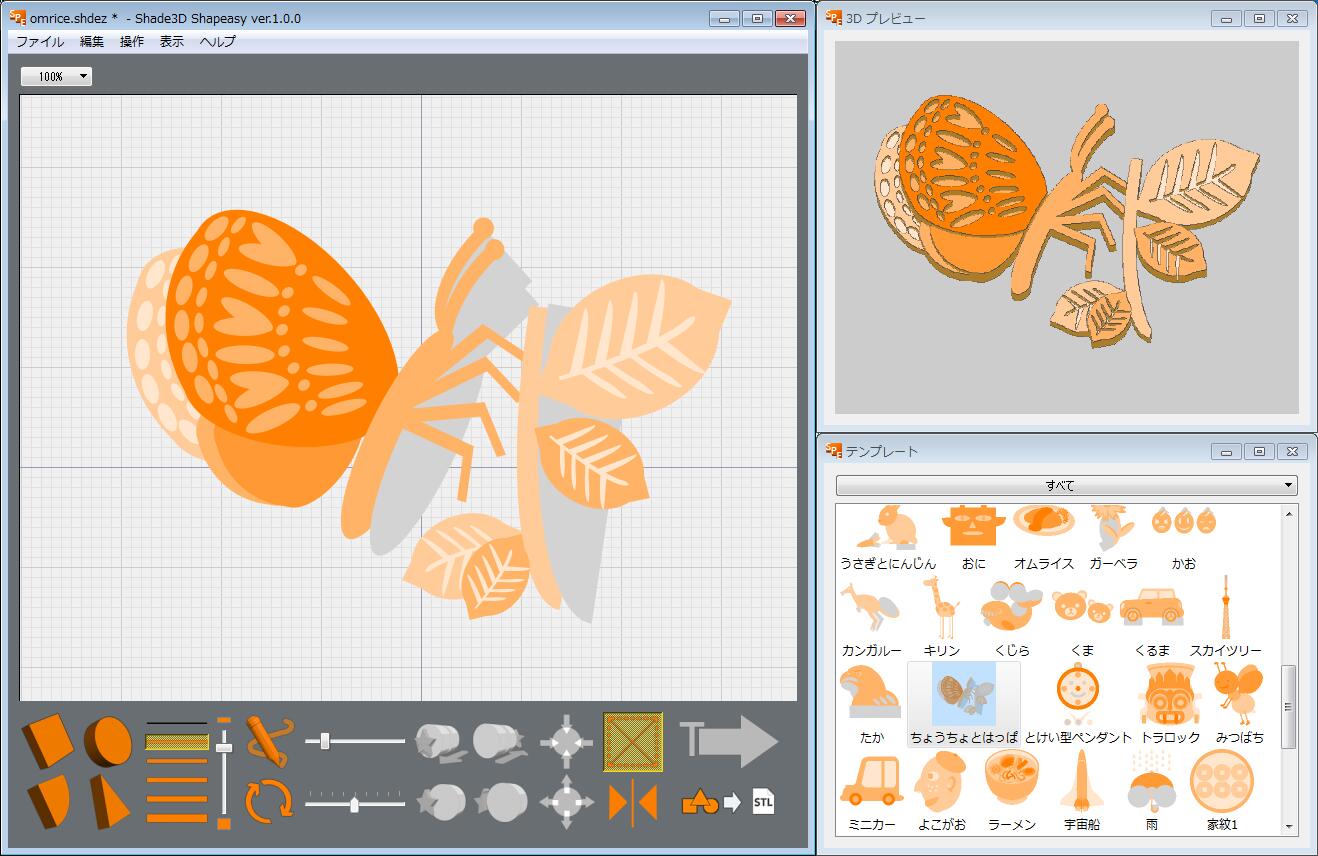Click grey cylinder icon with star on left and arrow
The height and width of the screenshot is (856, 1318).
(x=441, y=741)
